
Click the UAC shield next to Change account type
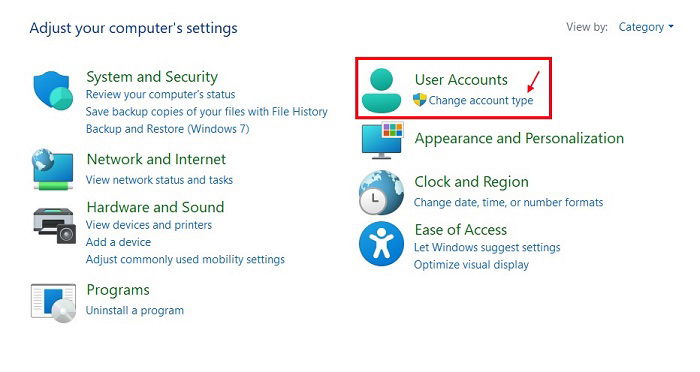tap(420, 100)
